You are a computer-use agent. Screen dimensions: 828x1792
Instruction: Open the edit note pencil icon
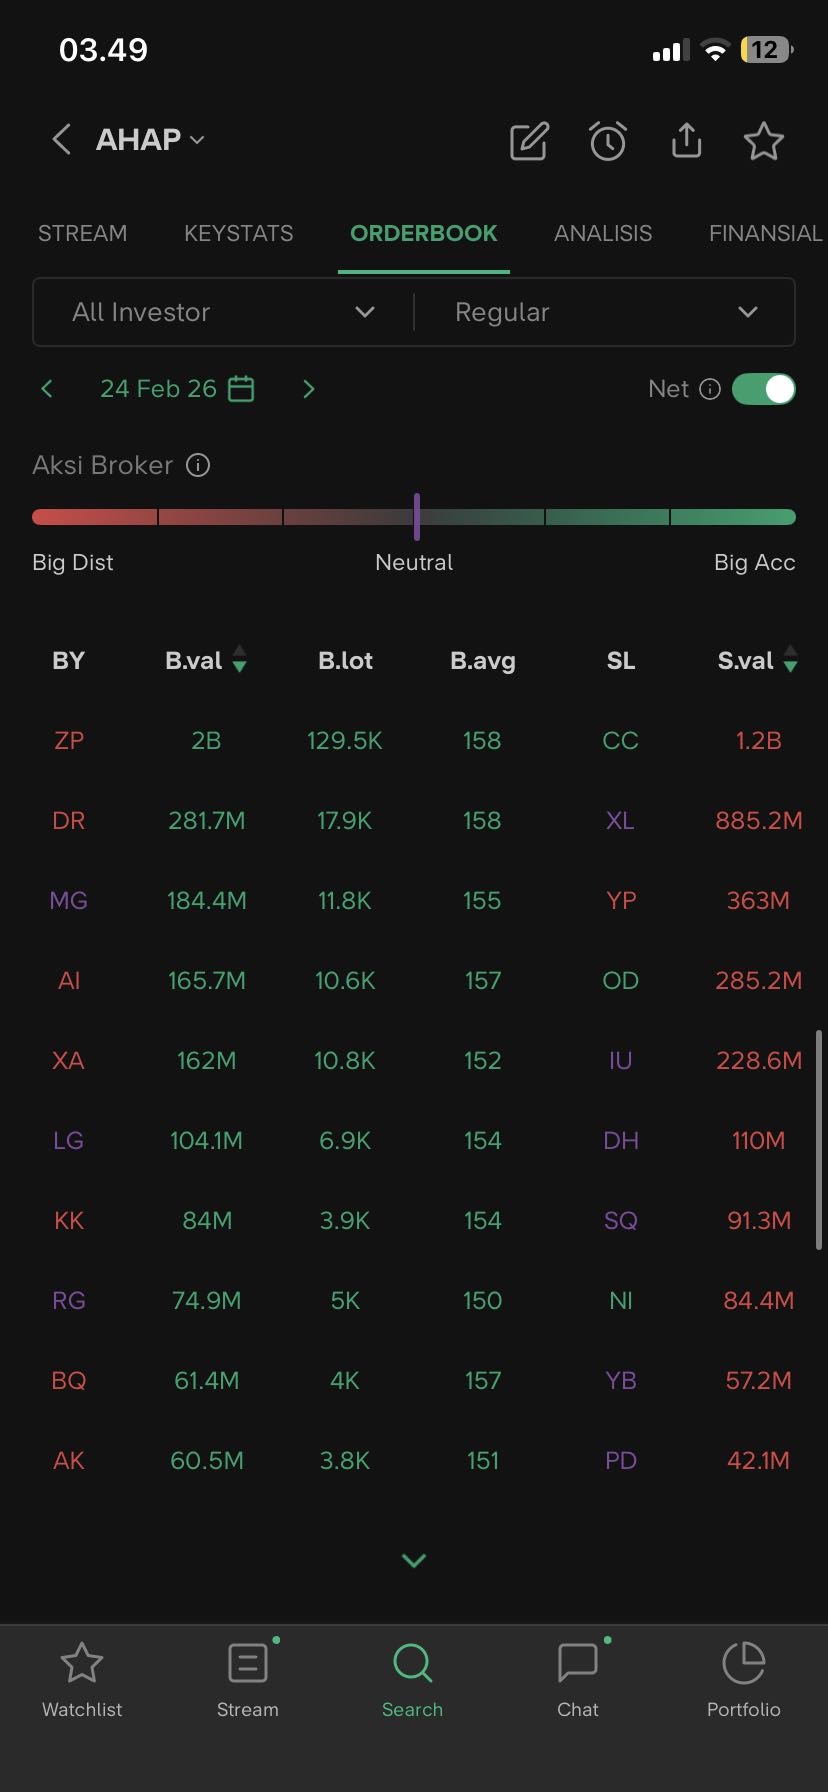click(x=529, y=142)
